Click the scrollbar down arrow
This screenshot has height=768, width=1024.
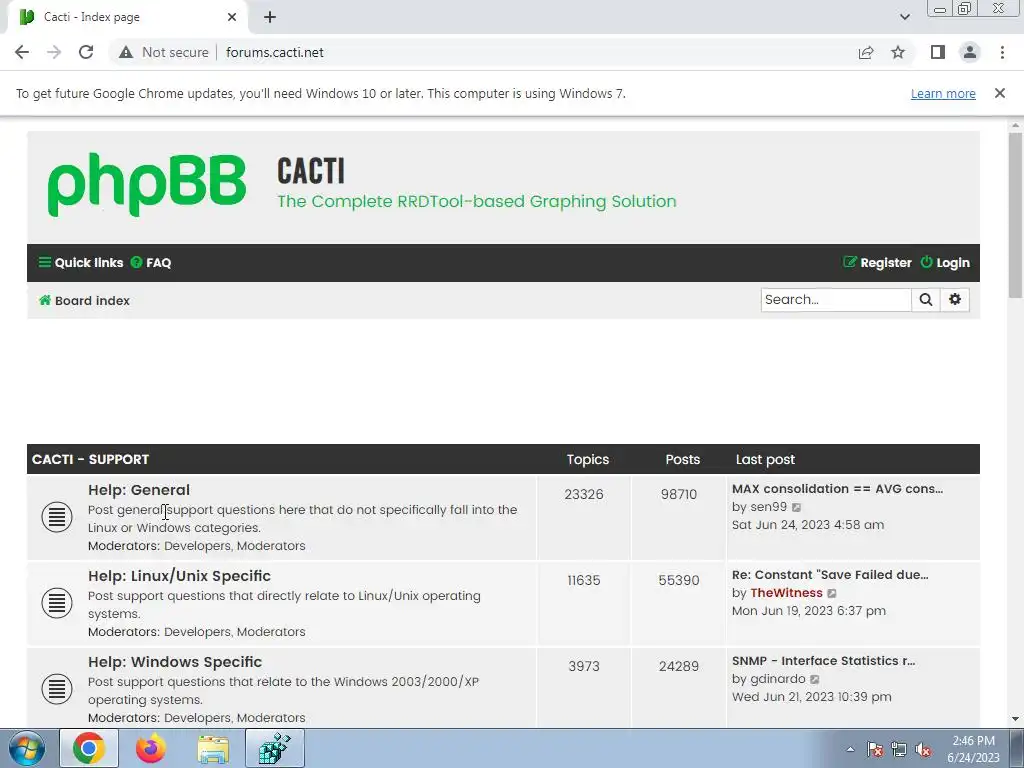point(1015,719)
